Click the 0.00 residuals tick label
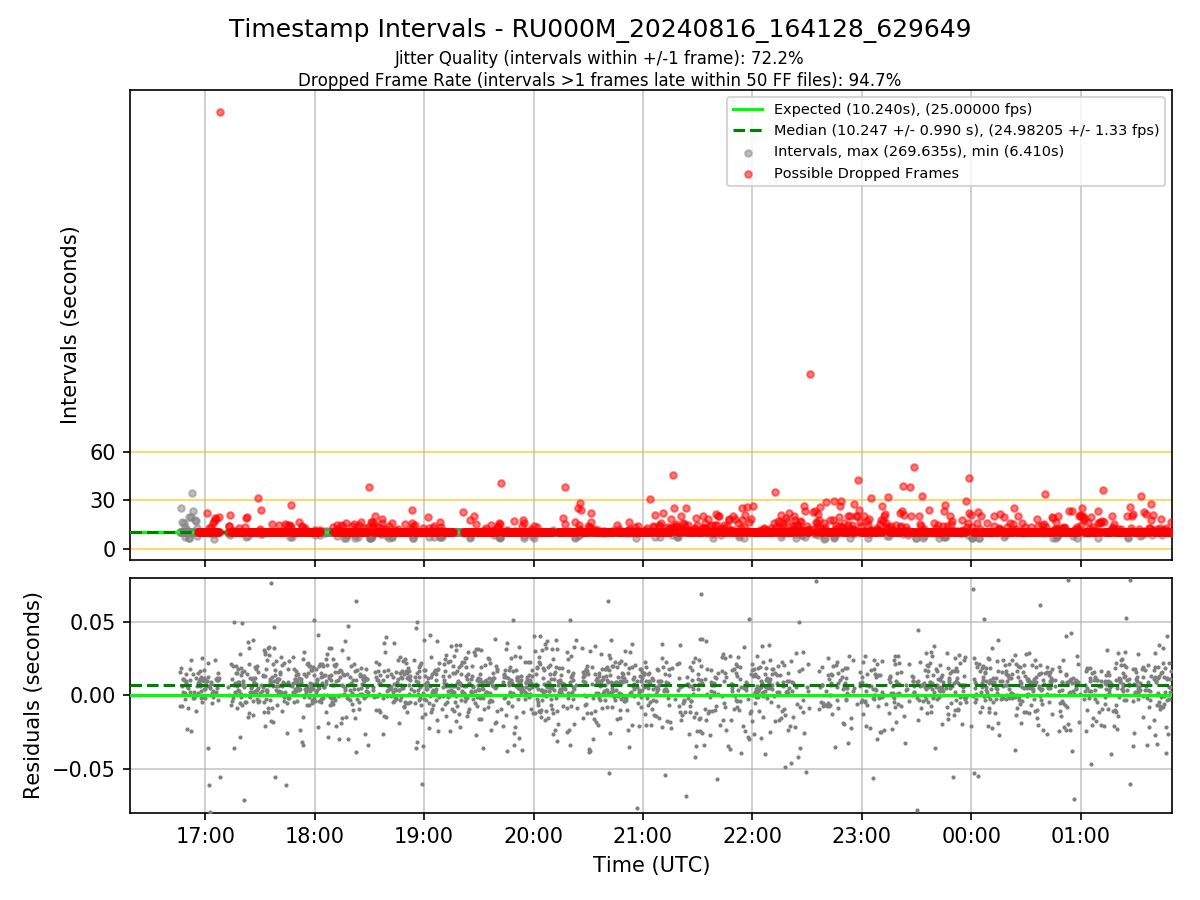The image size is (1200, 900). (95, 695)
